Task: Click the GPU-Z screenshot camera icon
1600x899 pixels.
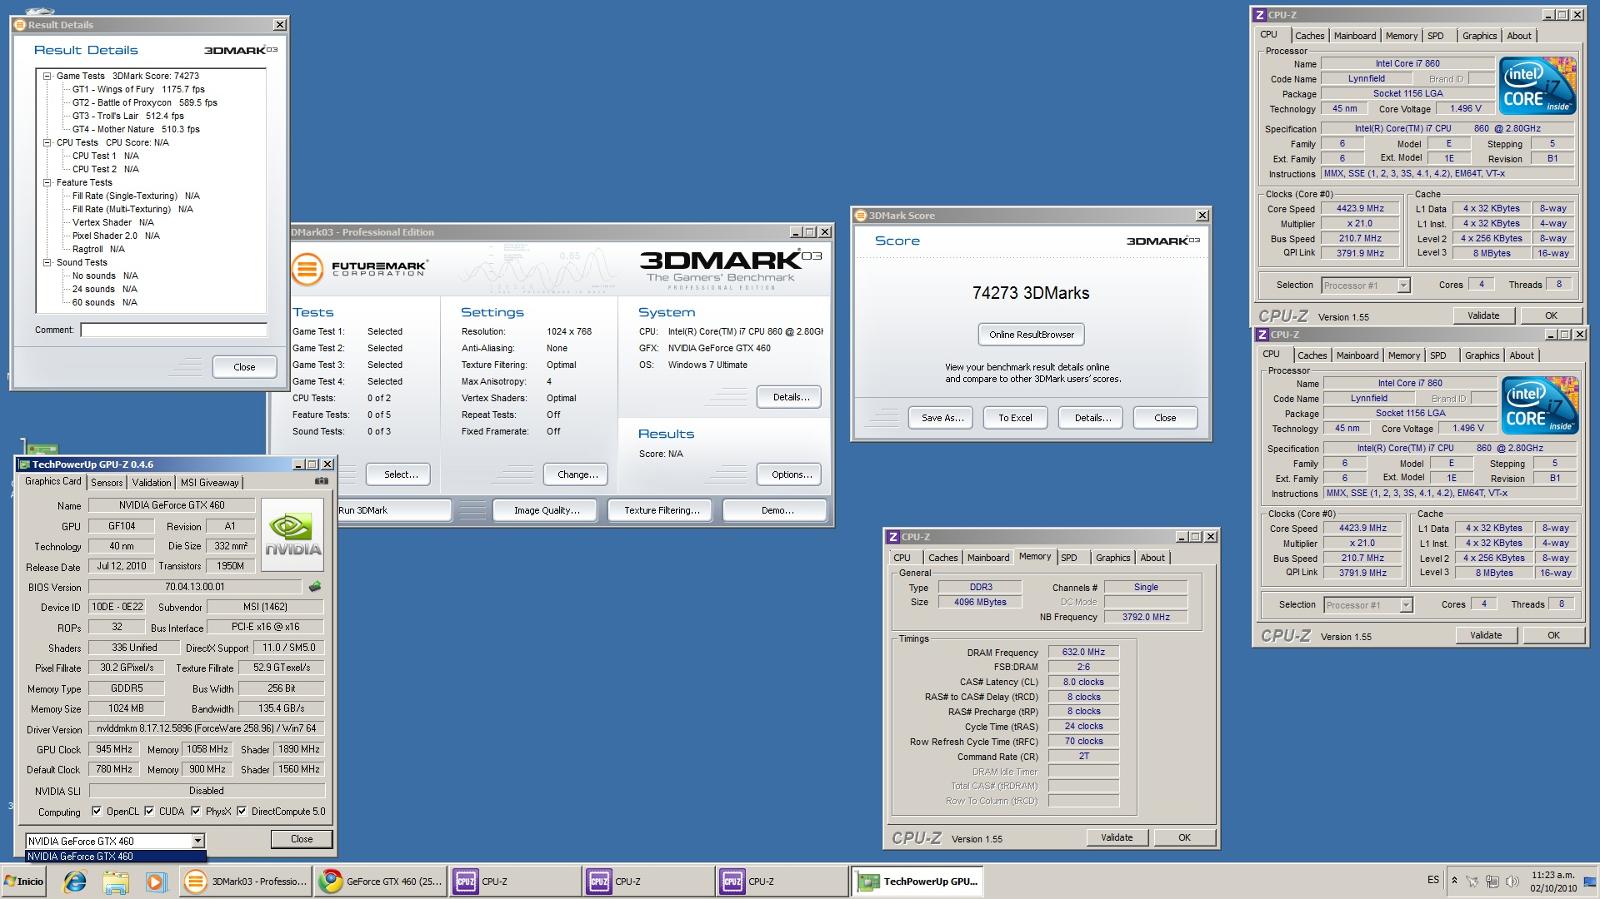Action: click(x=321, y=481)
